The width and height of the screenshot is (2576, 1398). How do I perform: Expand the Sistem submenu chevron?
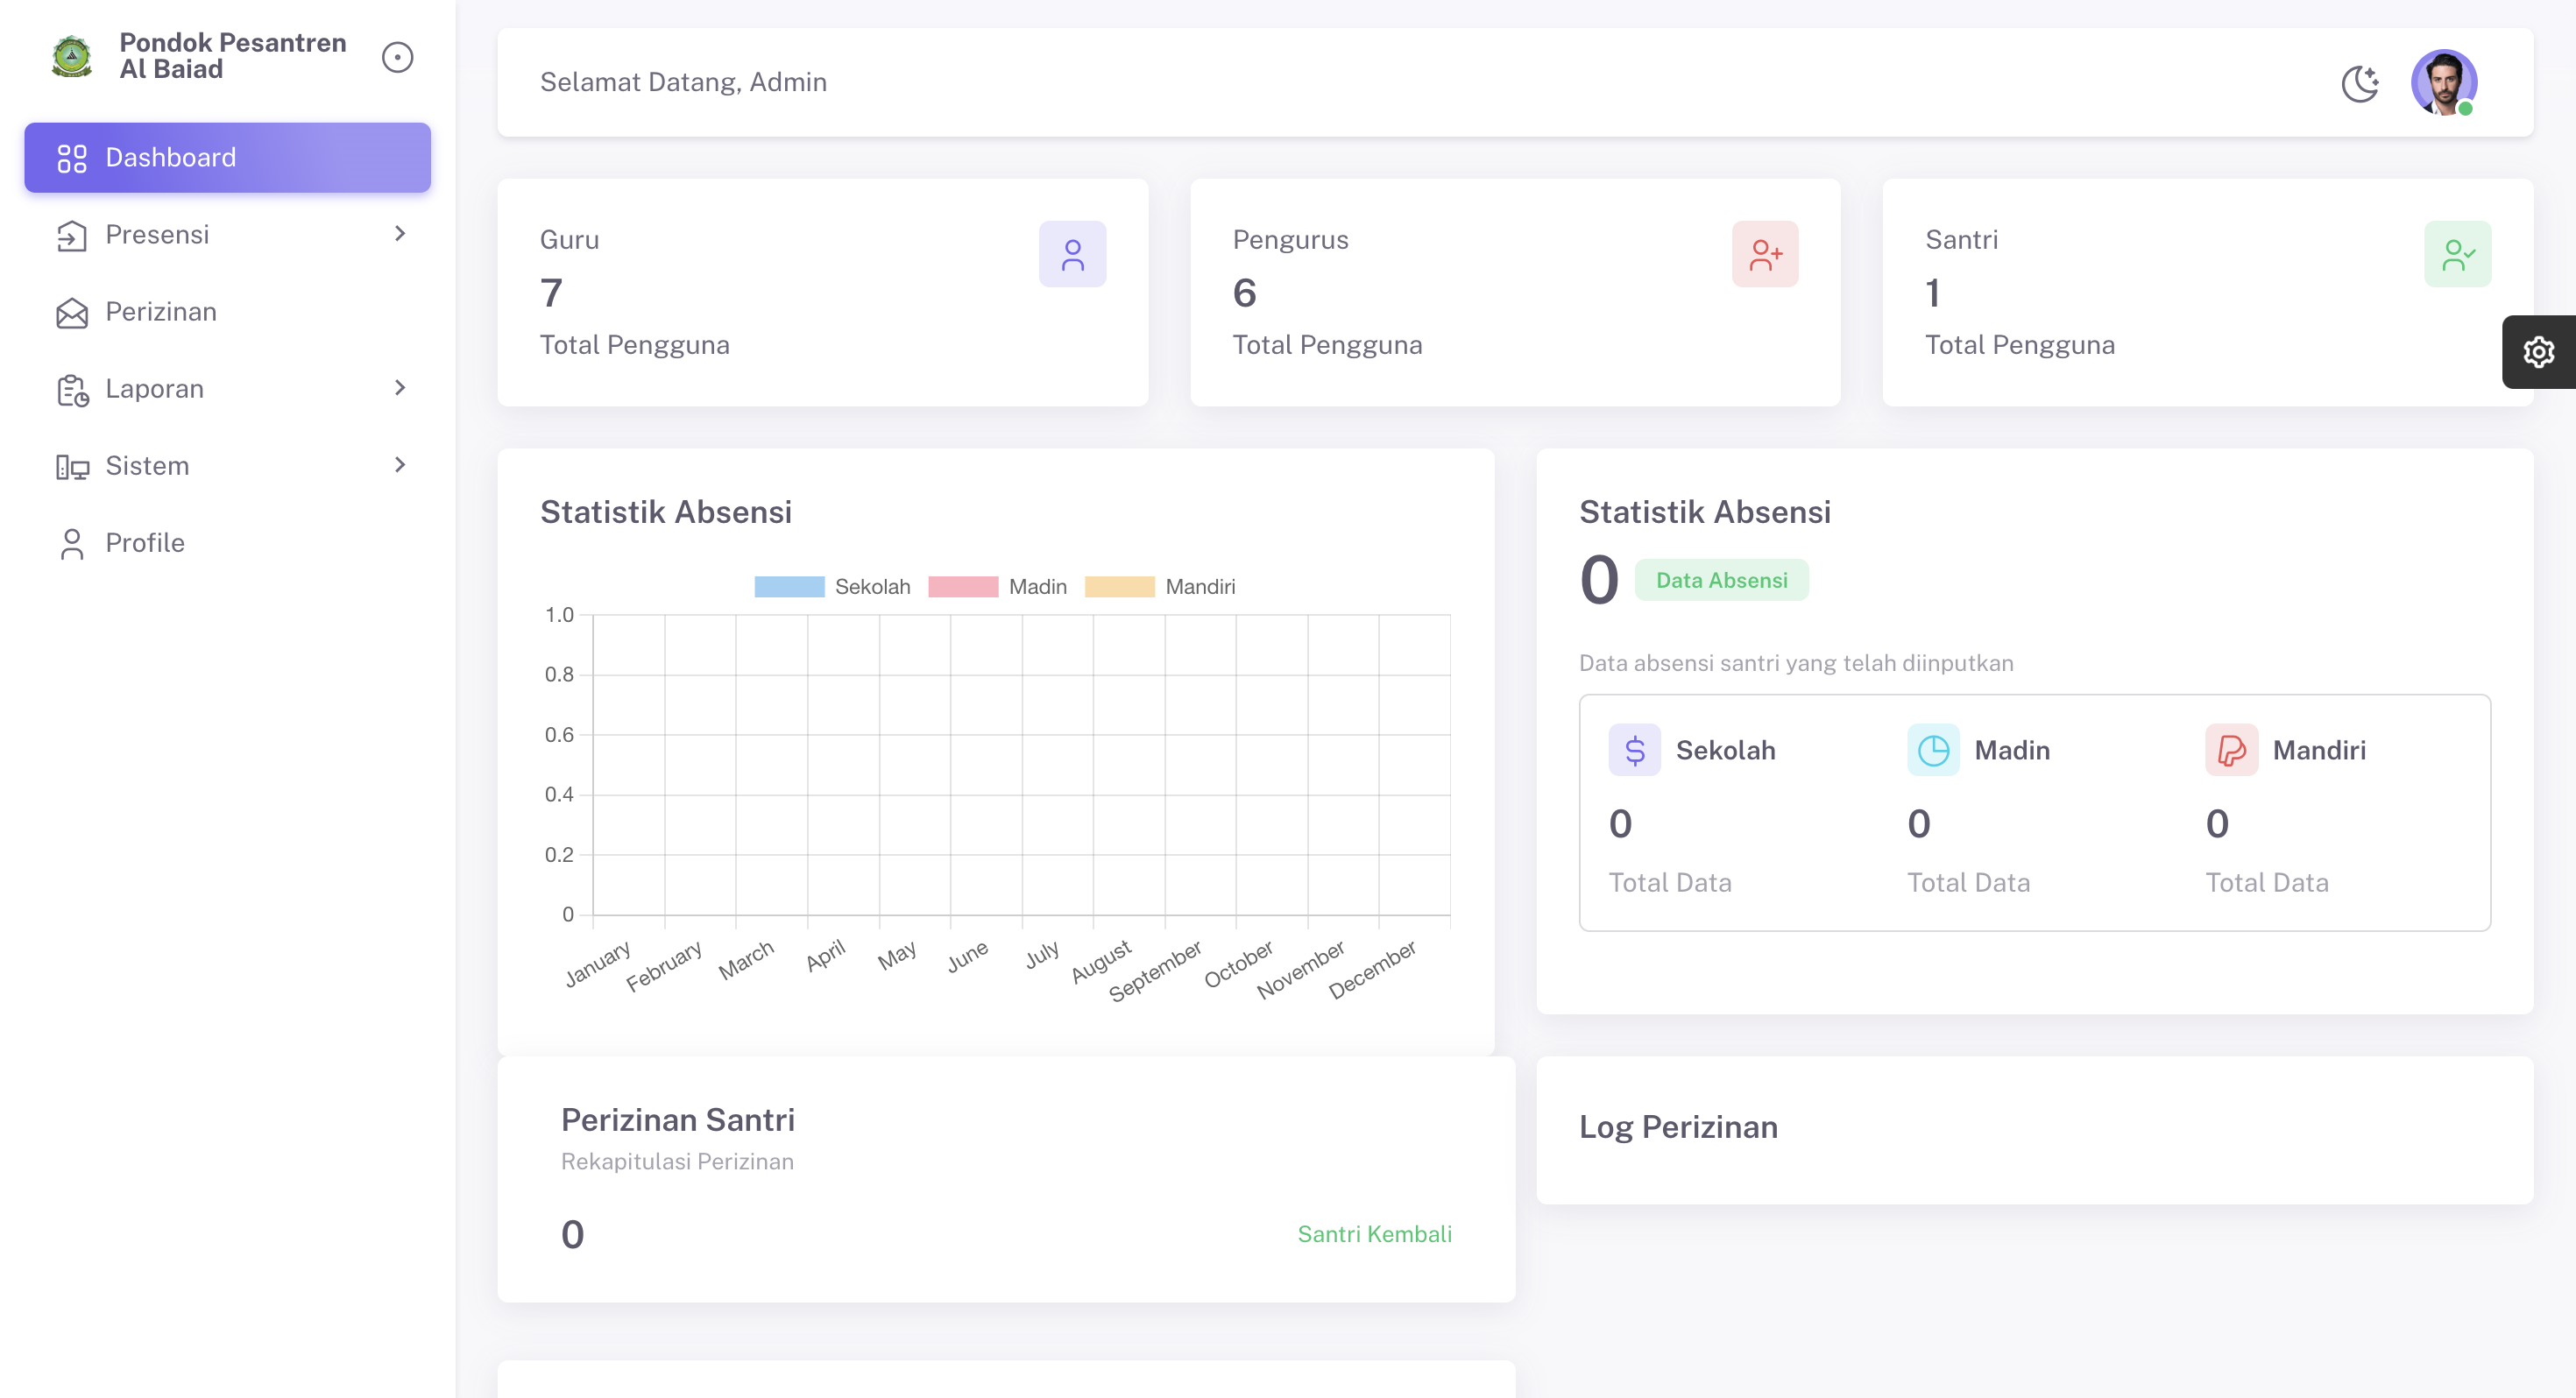(x=400, y=465)
